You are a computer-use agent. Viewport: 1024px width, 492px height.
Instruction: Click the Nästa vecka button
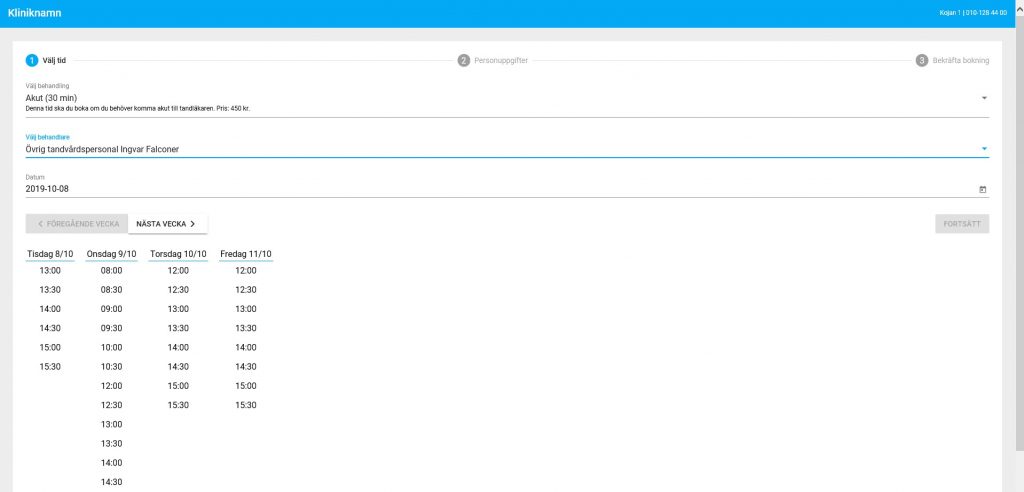click(167, 223)
